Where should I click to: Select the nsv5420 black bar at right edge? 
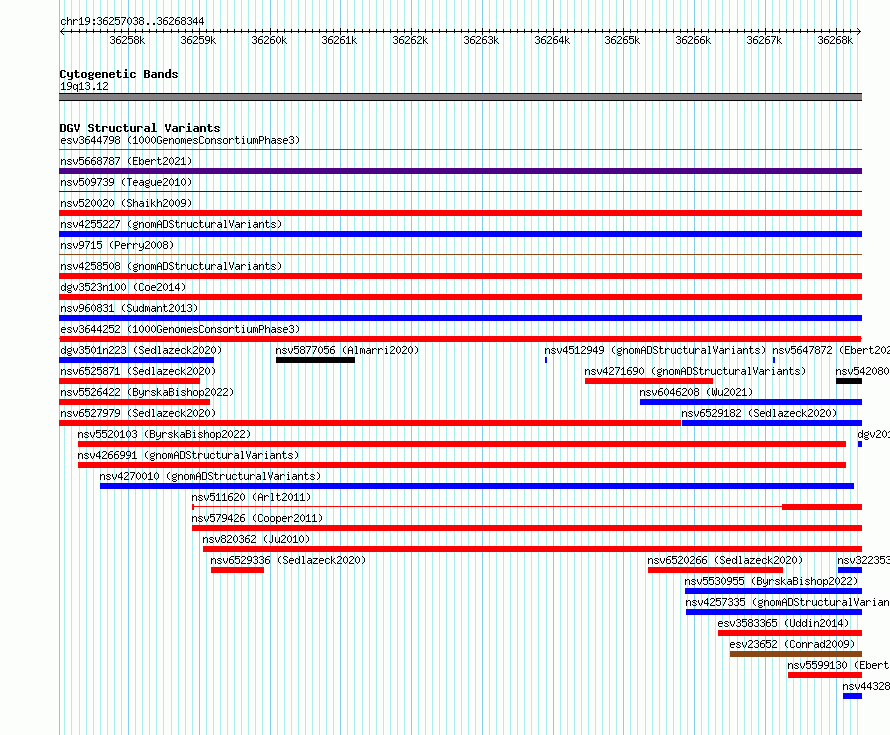(849, 381)
